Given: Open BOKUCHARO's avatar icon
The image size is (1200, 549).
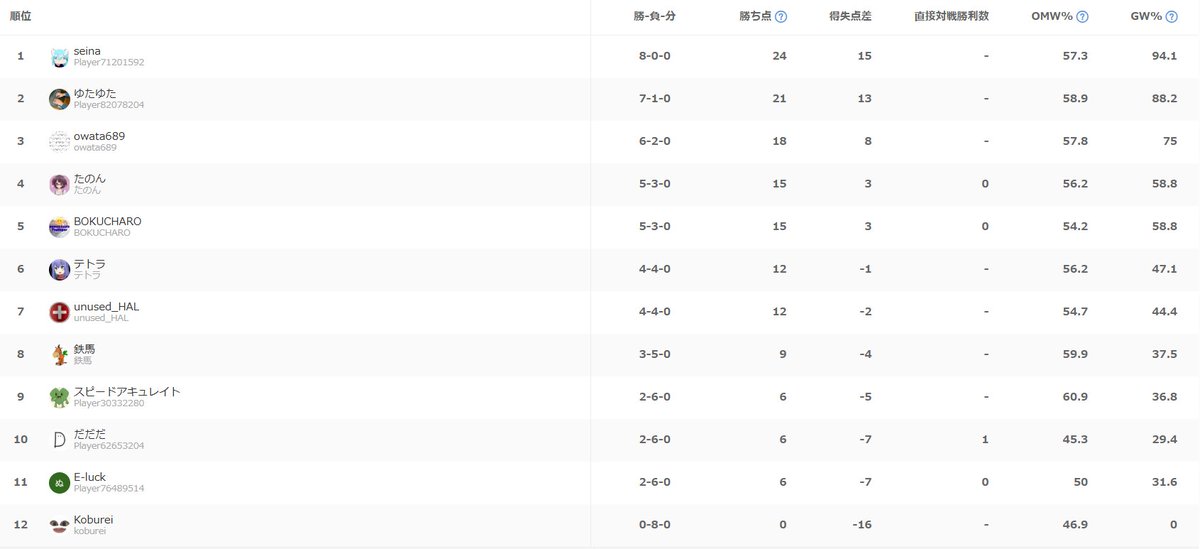Looking at the screenshot, I should coord(60,227).
